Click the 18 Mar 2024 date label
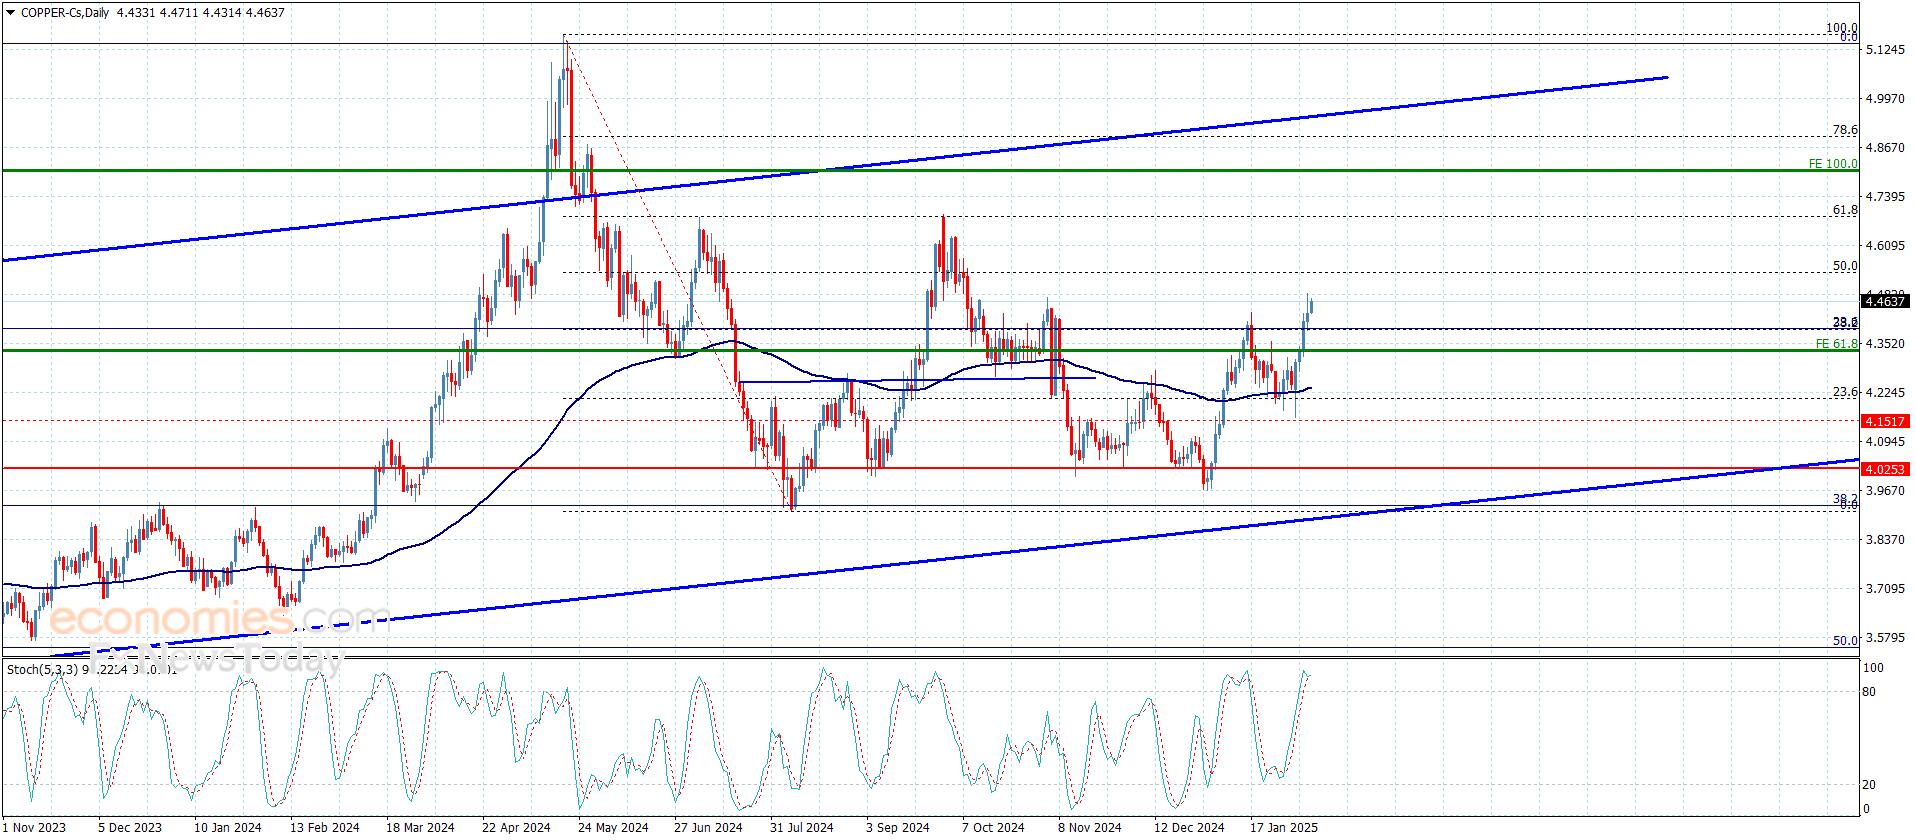Image resolution: width=1916 pixels, height=840 pixels. click(x=420, y=827)
